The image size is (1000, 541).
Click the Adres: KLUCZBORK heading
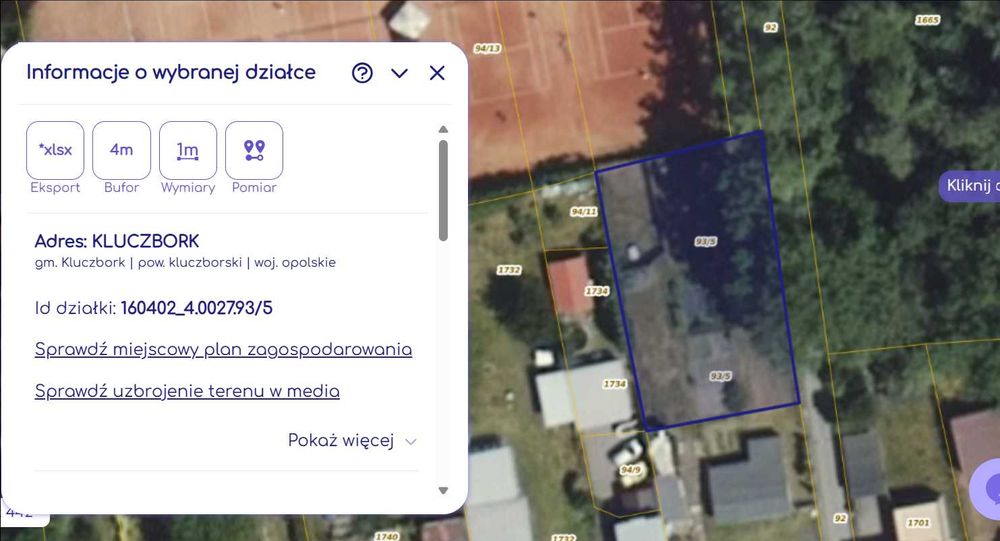point(117,241)
